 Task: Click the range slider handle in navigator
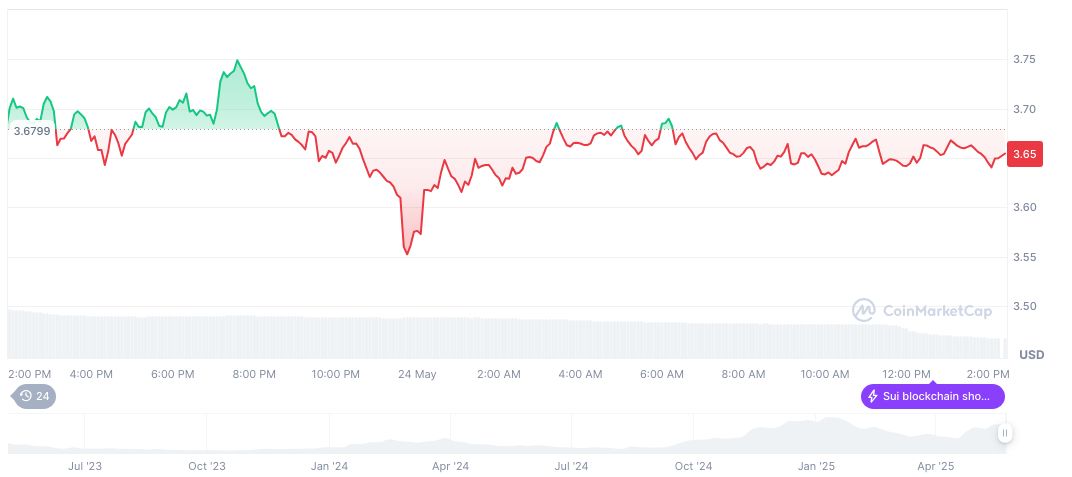(x=1004, y=433)
